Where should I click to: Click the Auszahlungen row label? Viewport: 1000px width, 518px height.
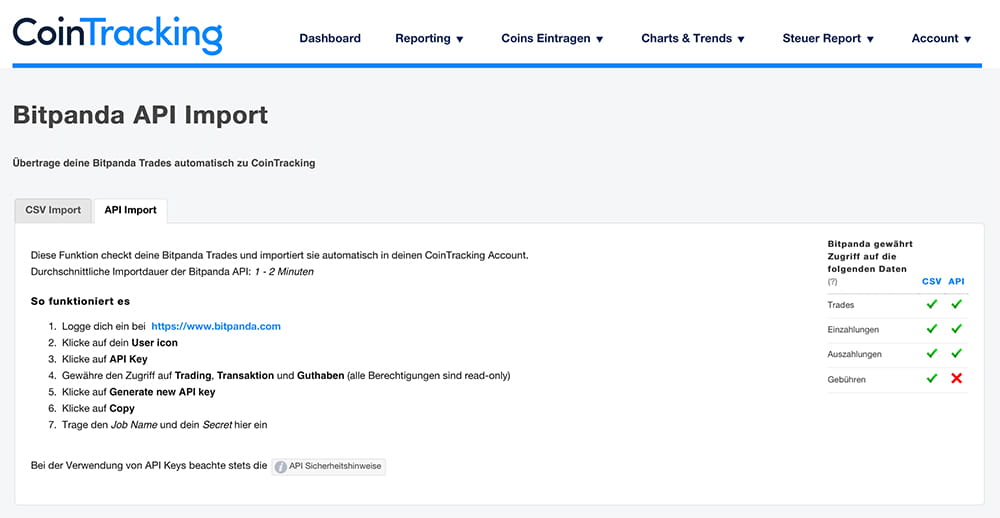tap(855, 354)
